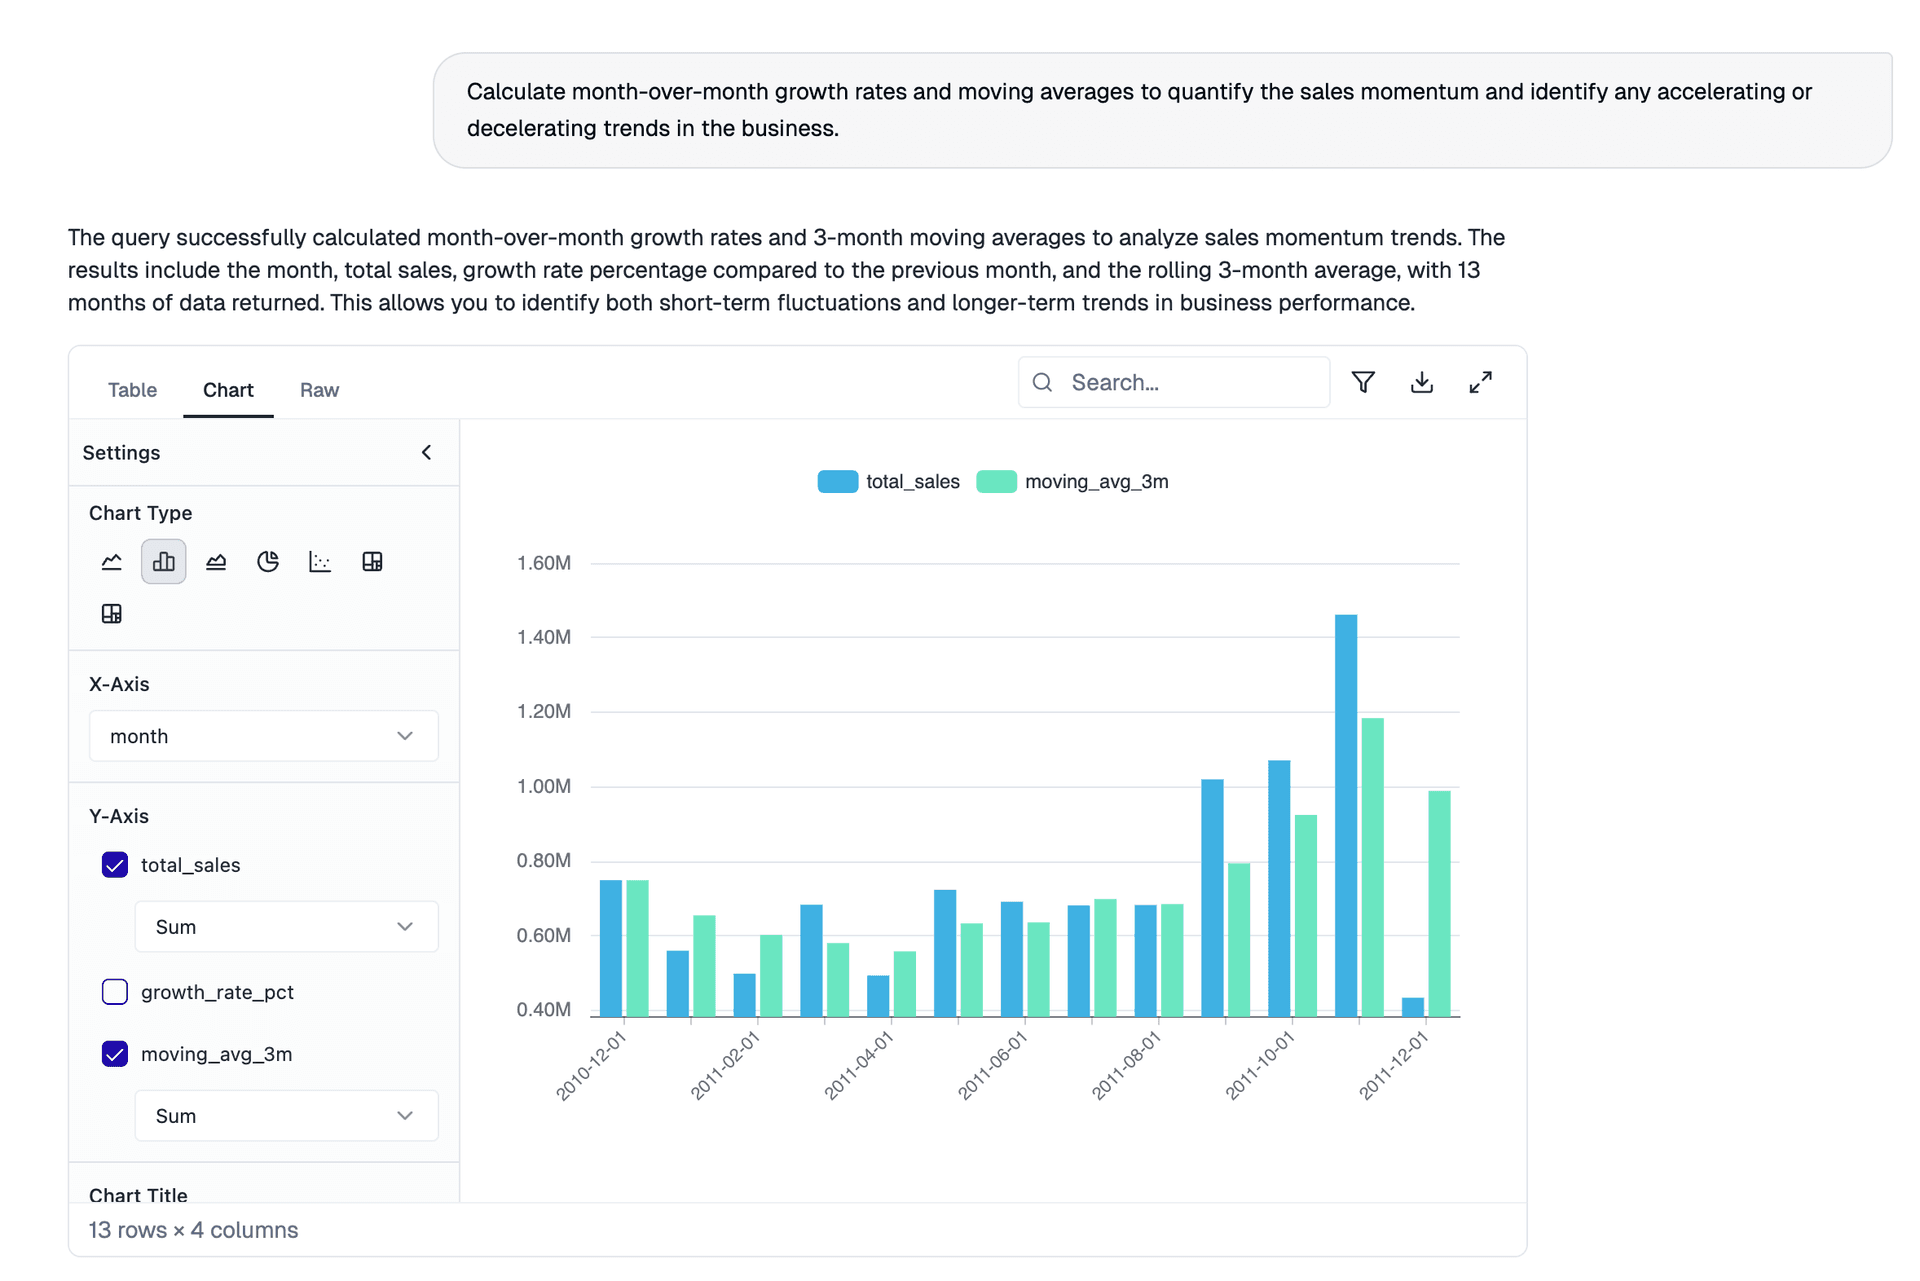Viewport: 1920px width, 1281px height.
Task: Change the Sum aggregation for total_sales
Action: tap(286, 926)
